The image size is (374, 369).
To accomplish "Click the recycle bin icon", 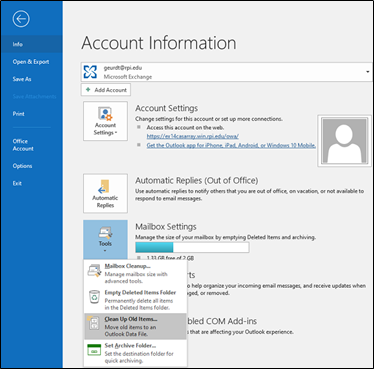I will [x=94, y=297].
